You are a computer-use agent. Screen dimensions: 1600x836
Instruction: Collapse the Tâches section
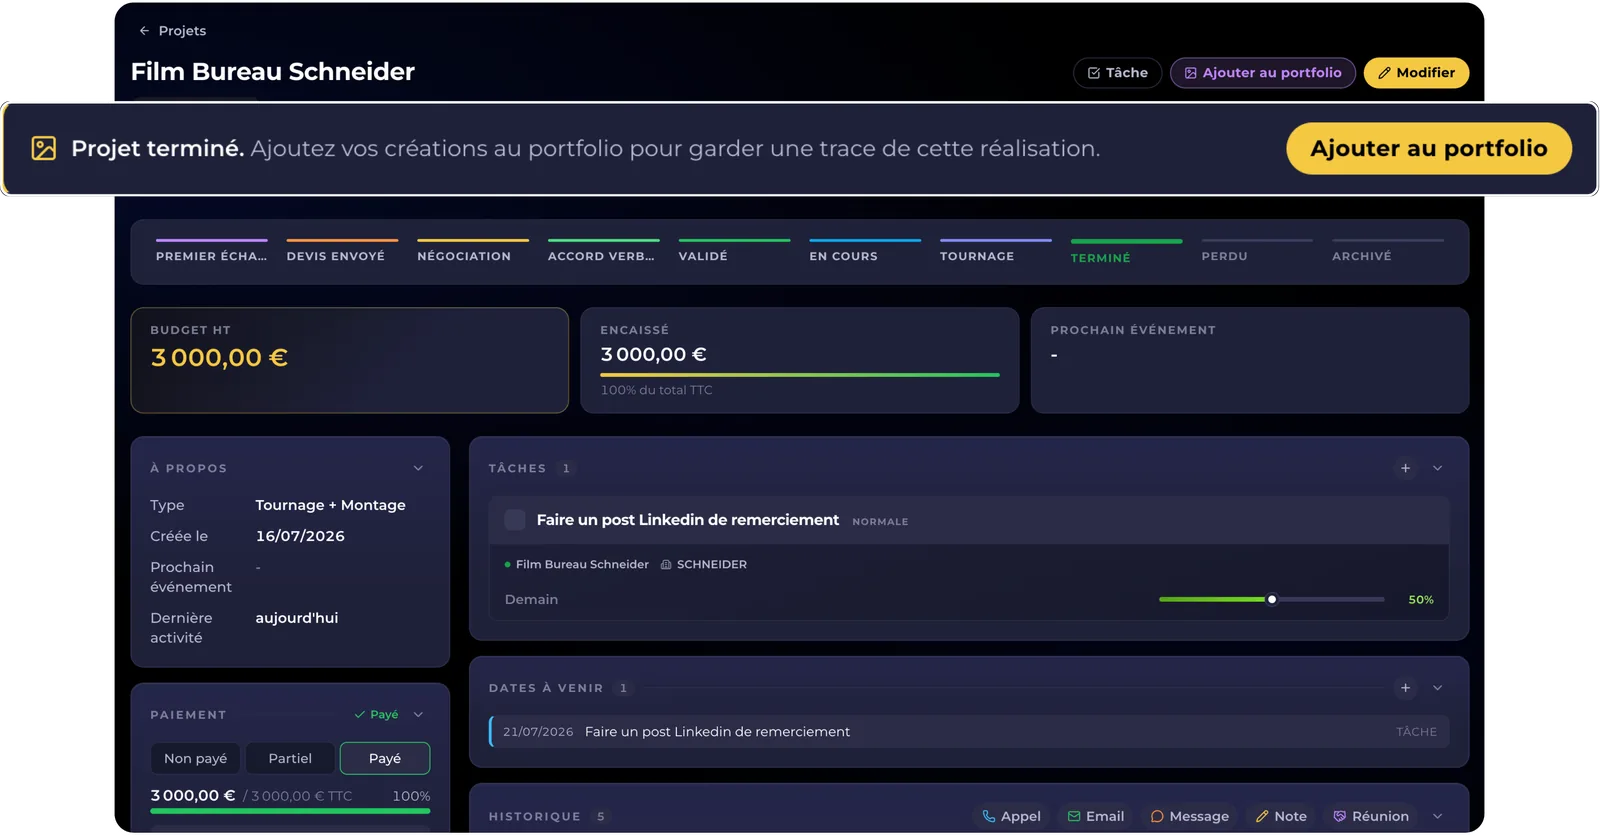pos(1437,469)
